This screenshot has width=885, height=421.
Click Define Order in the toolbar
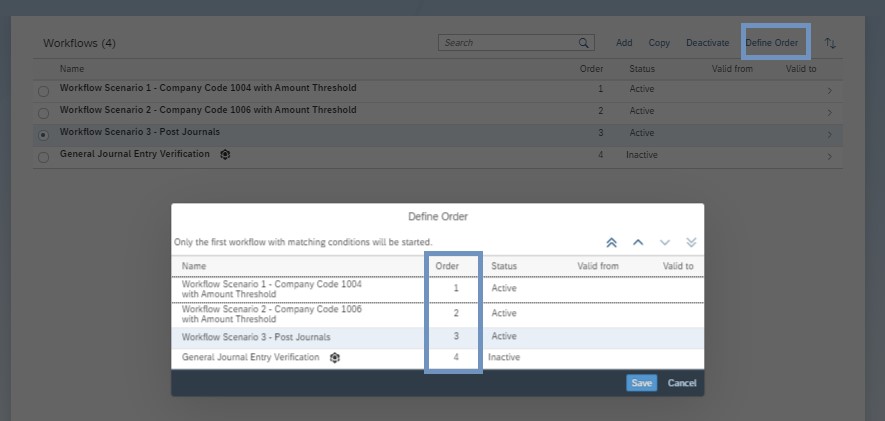(772, 43)
